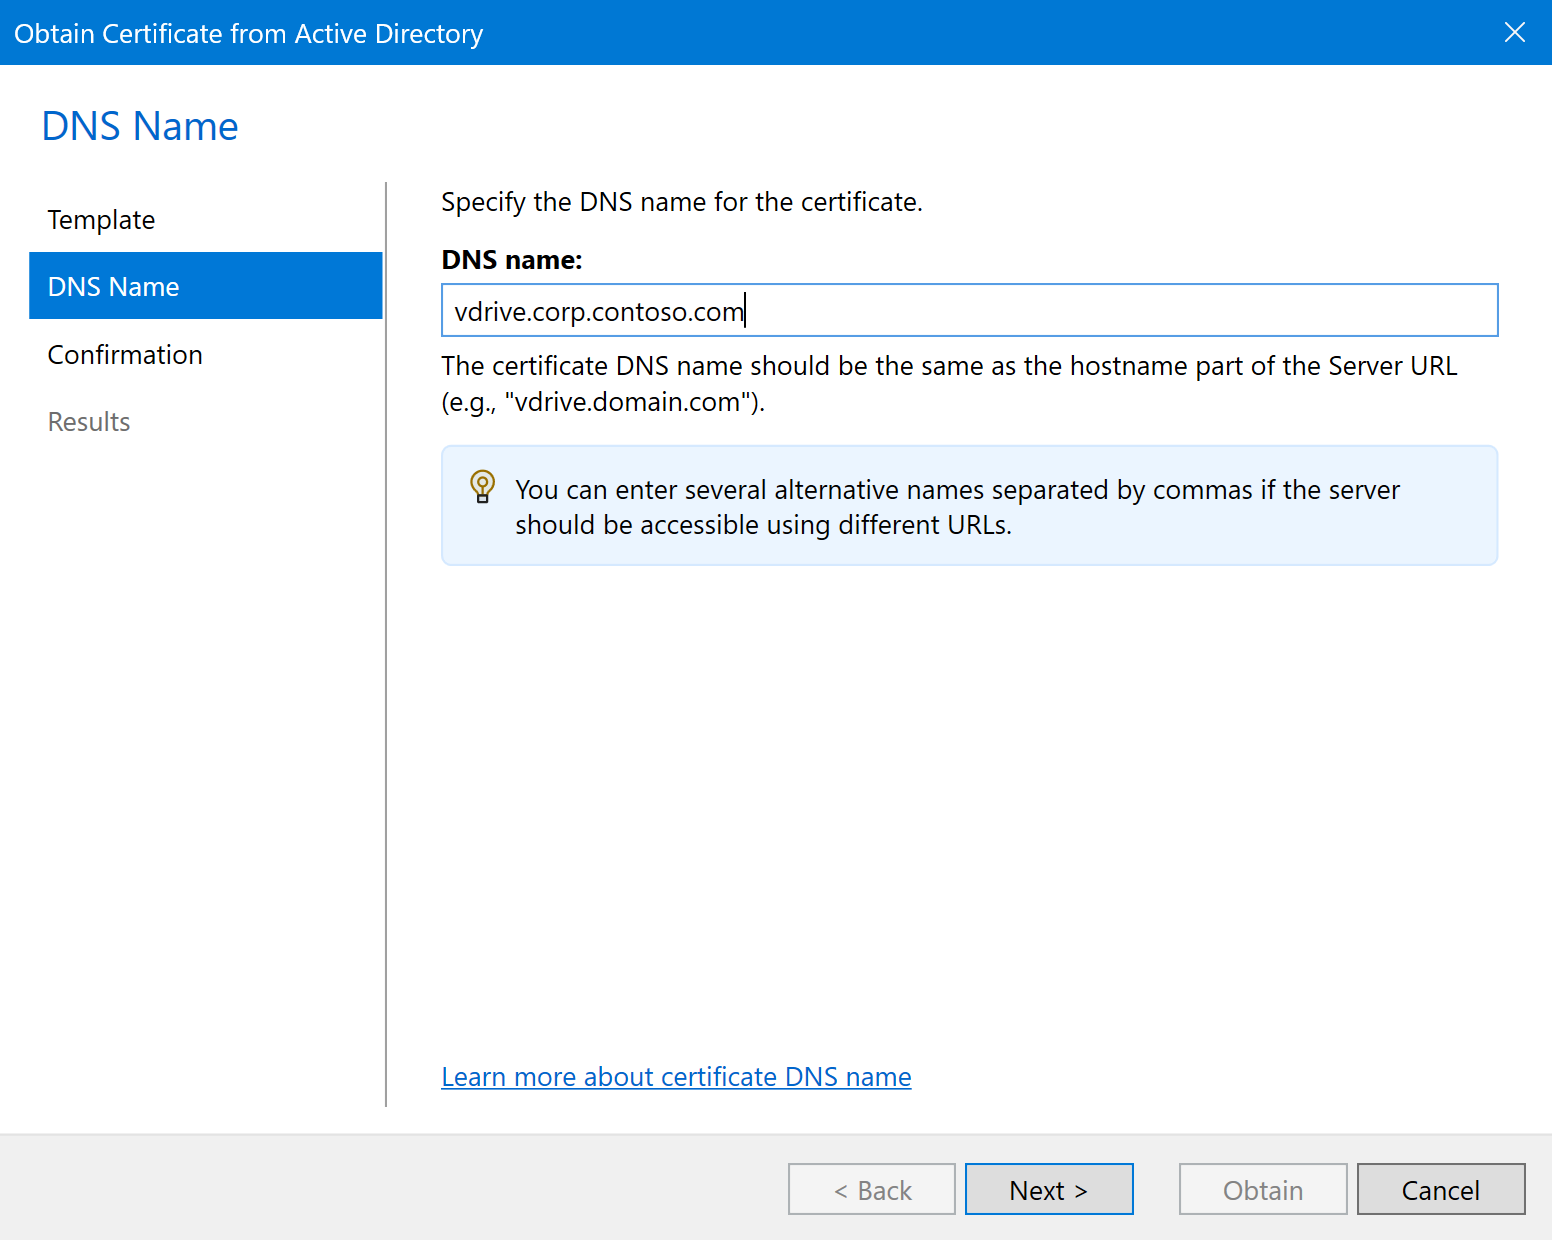
Task: Click the bold 'DNS name:' field label
Action: [511, 260]
